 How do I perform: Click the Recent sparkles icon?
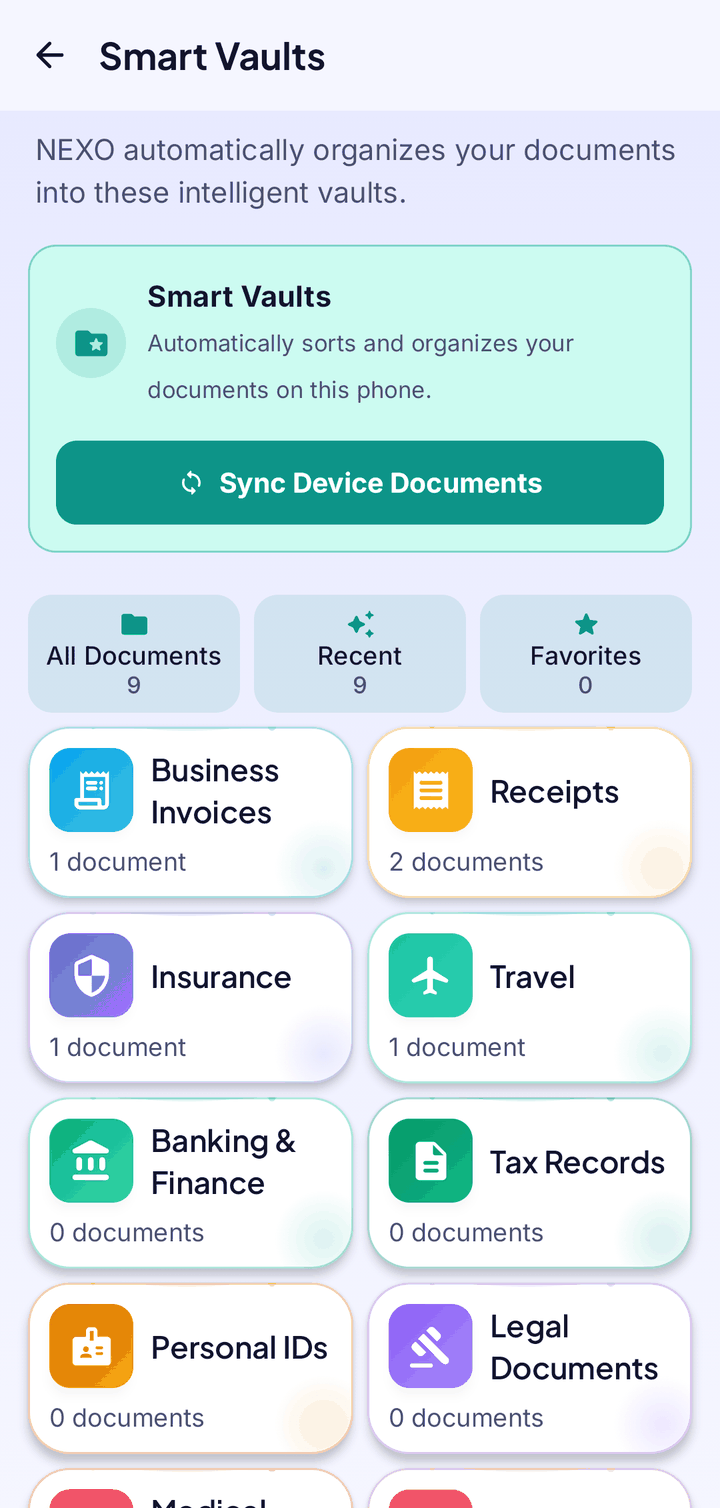click(360, 625)
